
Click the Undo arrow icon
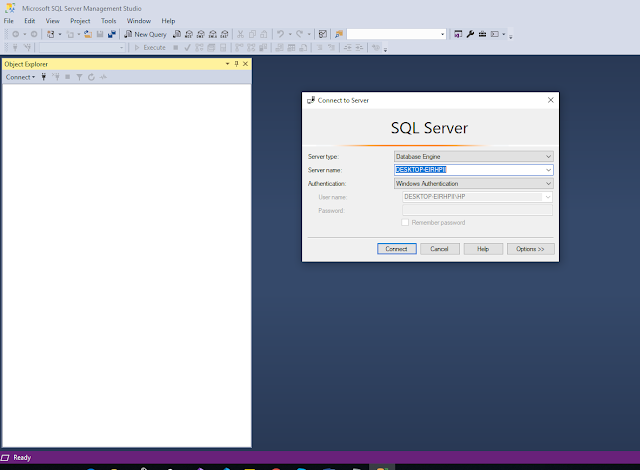[x=280, y=34]
